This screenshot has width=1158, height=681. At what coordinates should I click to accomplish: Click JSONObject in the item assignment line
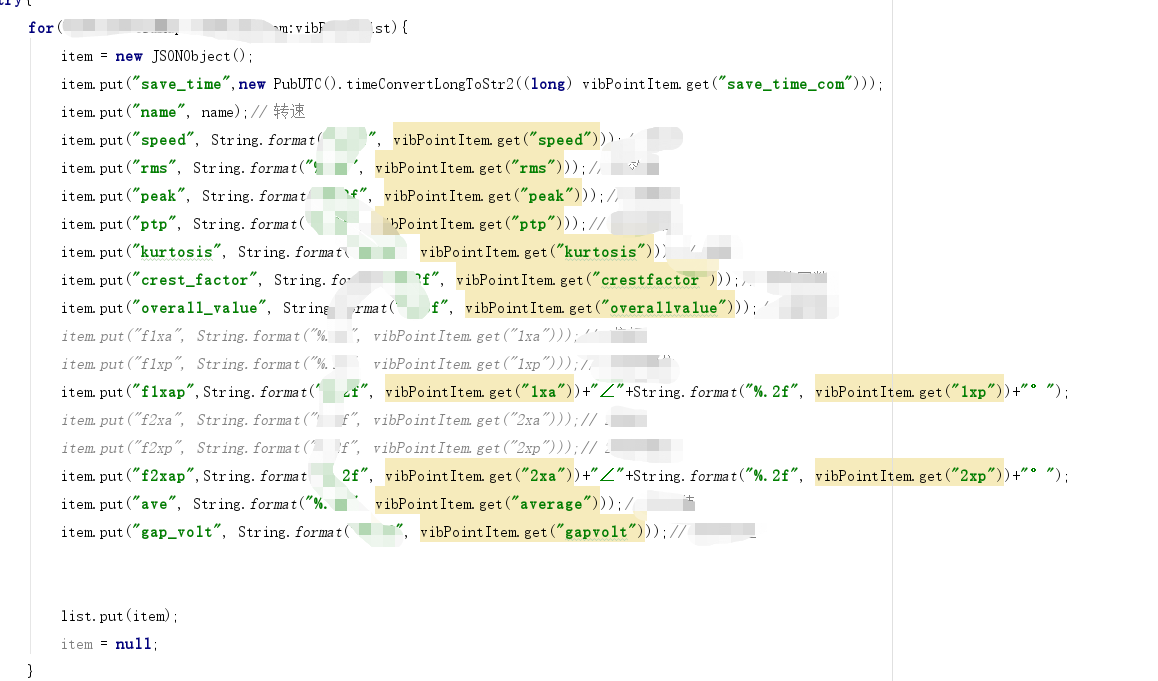click(x=191, y=56)
